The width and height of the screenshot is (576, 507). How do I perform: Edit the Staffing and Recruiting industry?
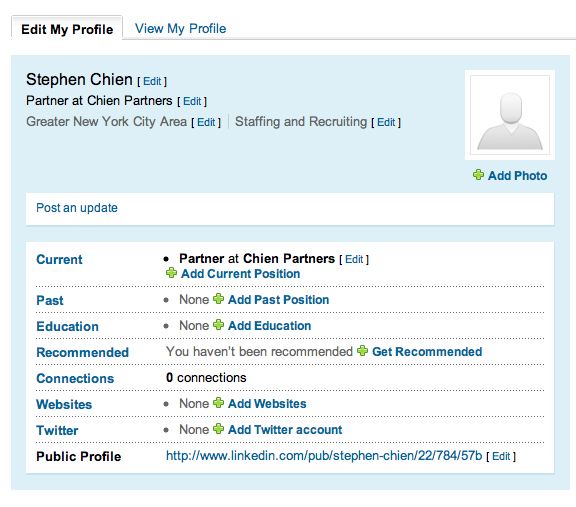386,122
